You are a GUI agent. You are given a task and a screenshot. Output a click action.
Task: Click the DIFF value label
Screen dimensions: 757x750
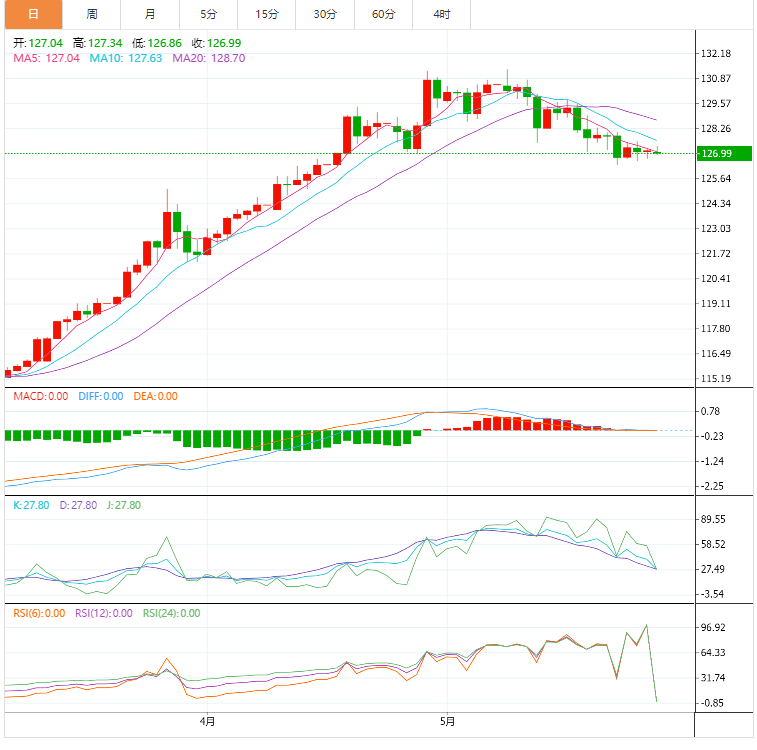pos(99,396)
